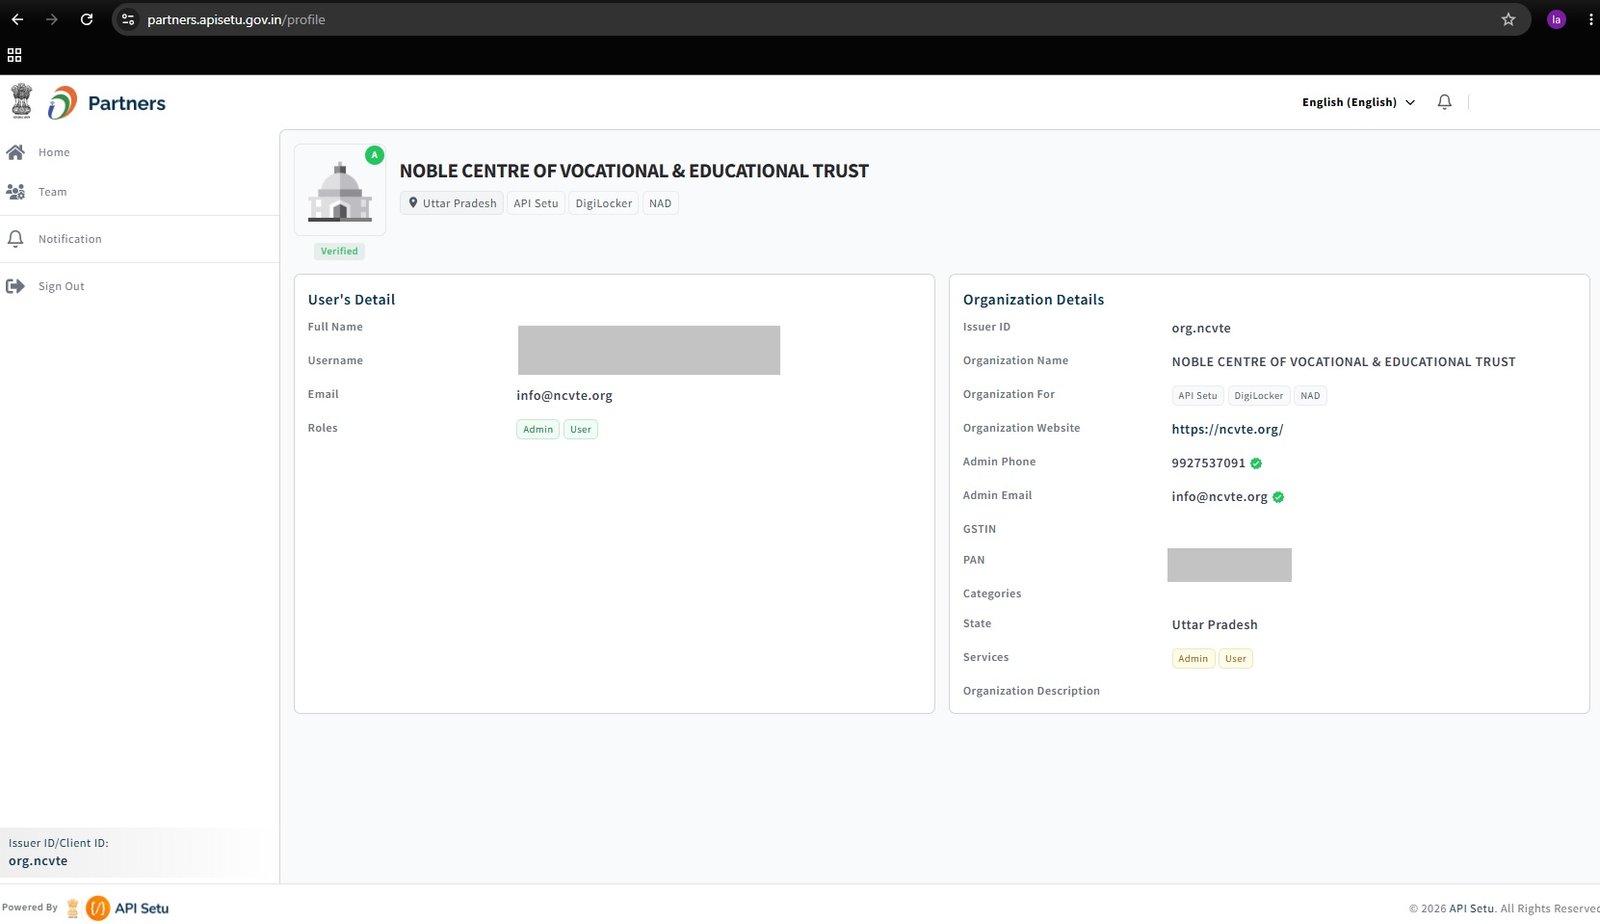1600x924 pixels.
Task: Click the browser forward arrow
Action: [52, 19]
